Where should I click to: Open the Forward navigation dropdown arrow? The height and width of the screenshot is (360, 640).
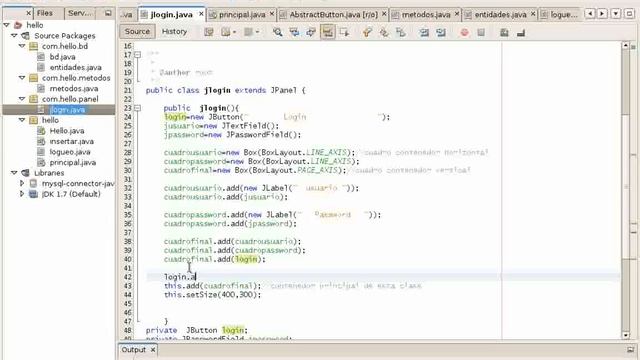(x=257, y=32)
